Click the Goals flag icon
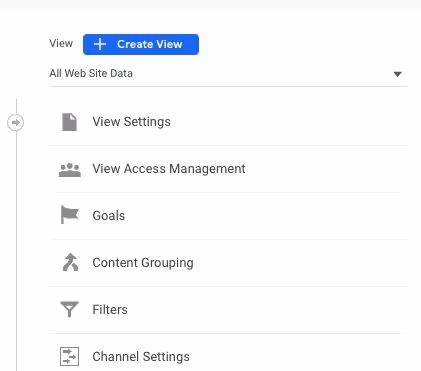 (x=70, y=215)
